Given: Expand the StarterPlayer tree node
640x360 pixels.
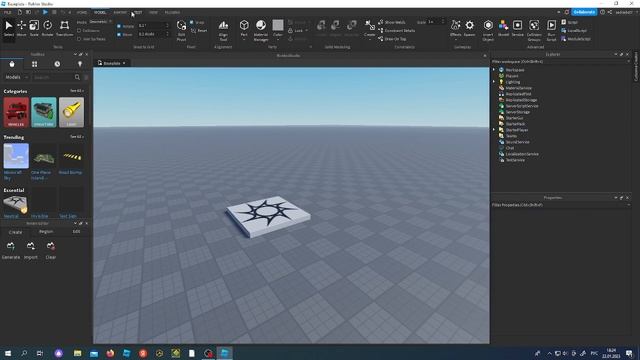Looking at the screenshot, I should pos(494,130).
